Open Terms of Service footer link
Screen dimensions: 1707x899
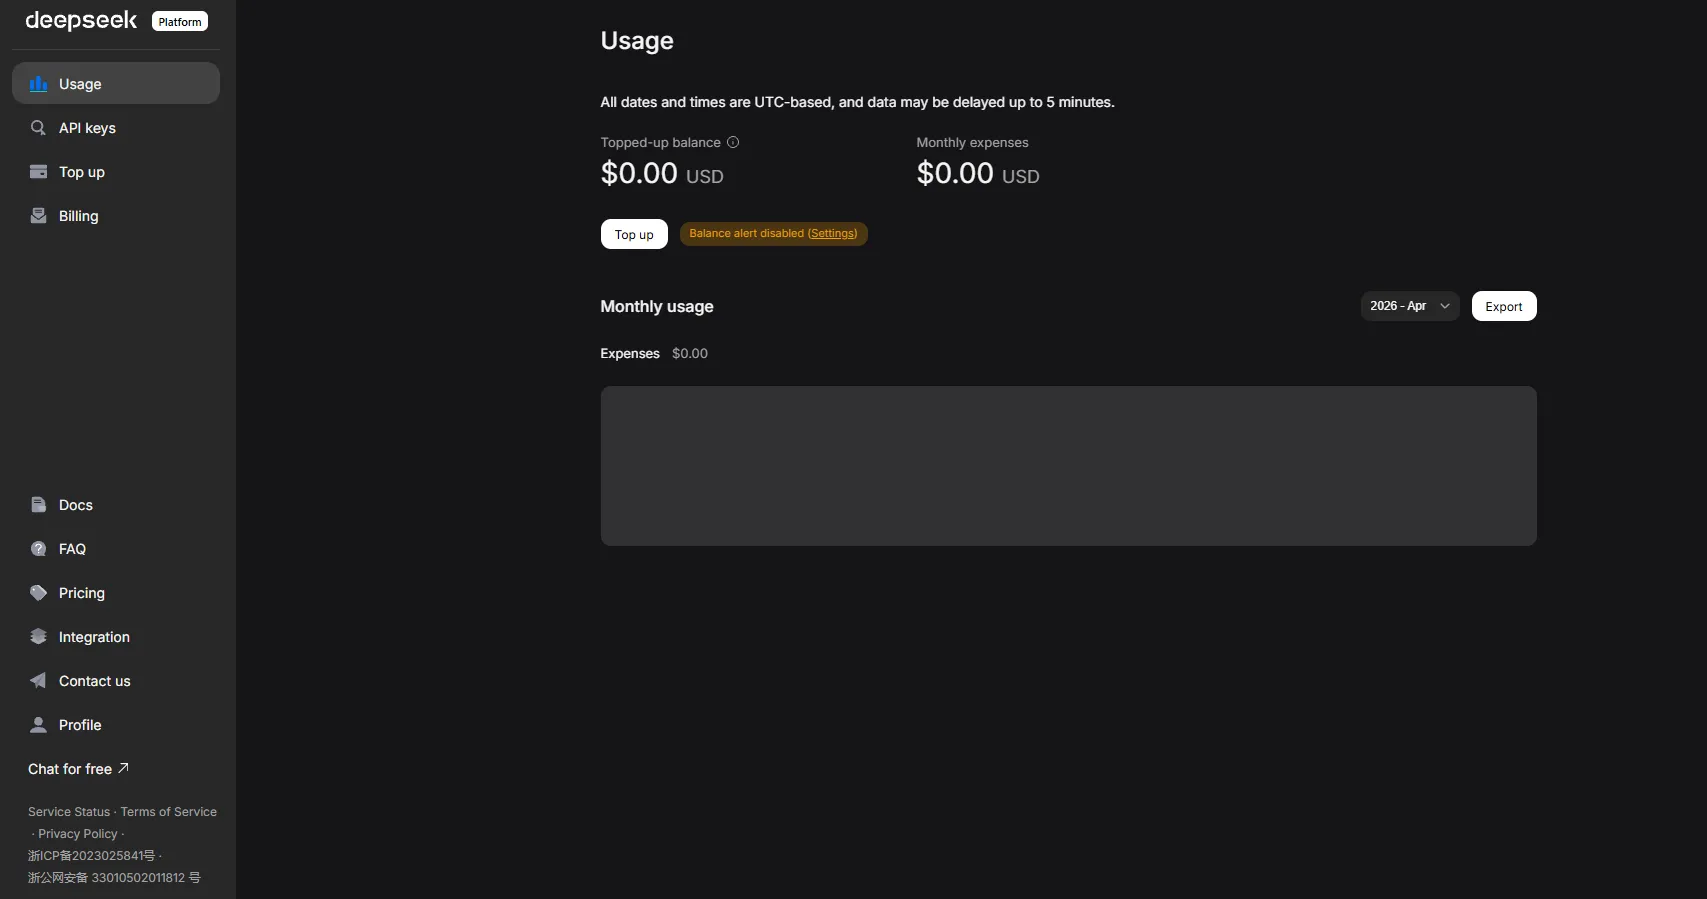[168, 812]
